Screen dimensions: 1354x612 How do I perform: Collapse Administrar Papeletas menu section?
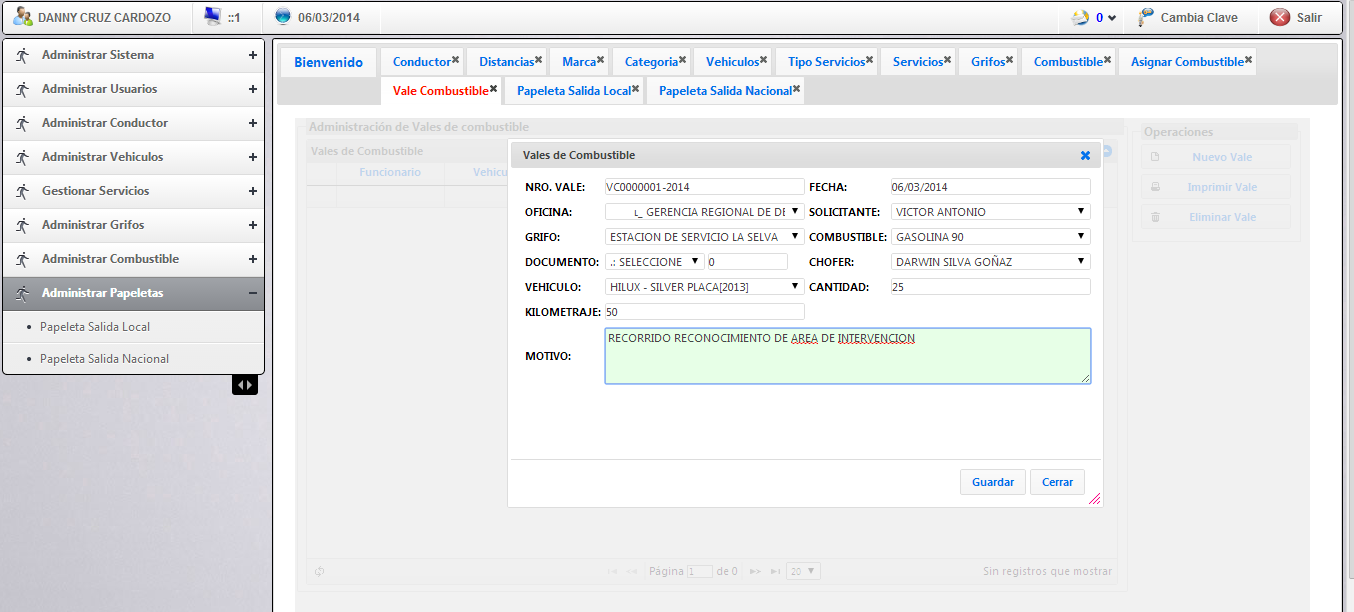click(253, 293)
